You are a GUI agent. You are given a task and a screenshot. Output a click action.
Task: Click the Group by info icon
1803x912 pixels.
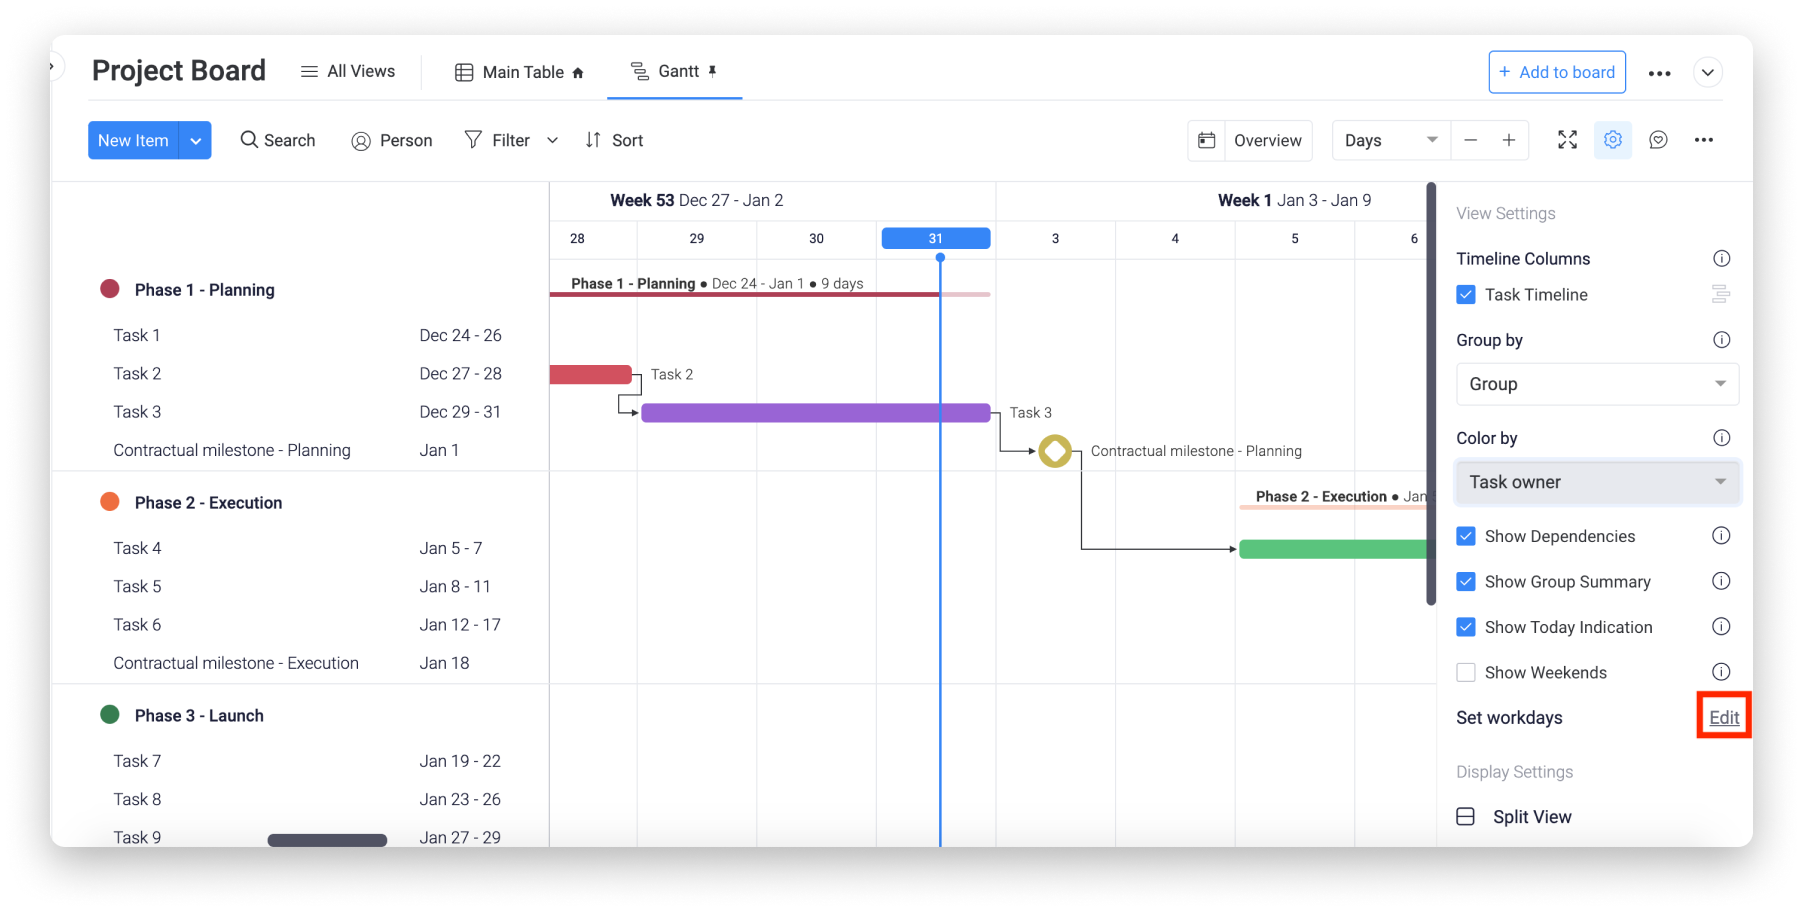coord(1721,340)
